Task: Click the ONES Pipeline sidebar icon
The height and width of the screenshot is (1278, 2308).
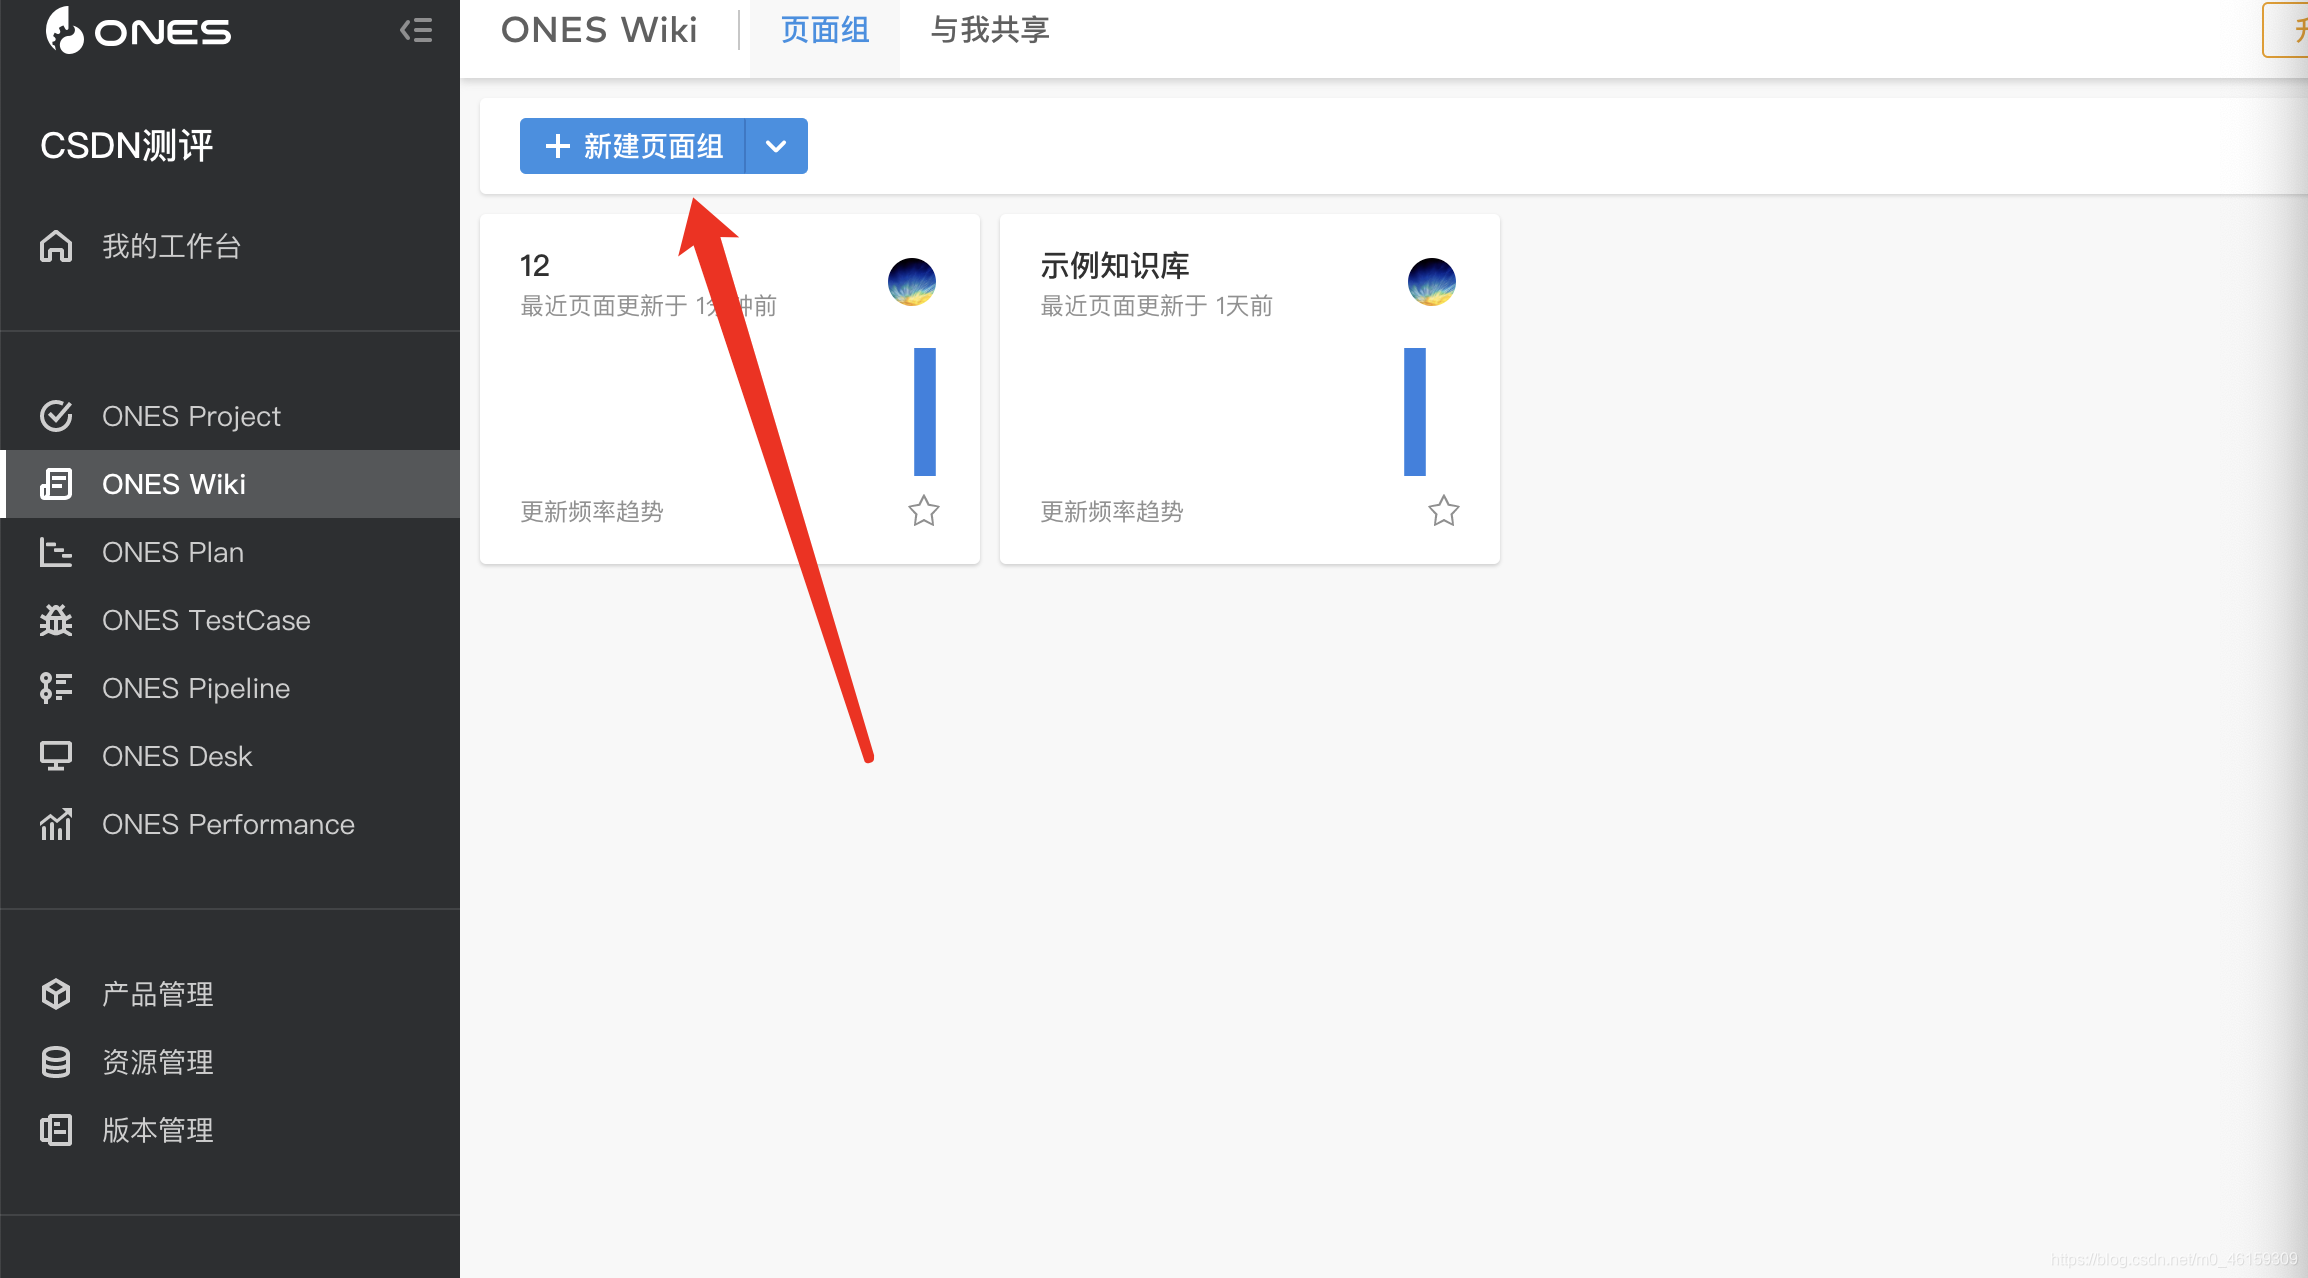Action: 57,688
